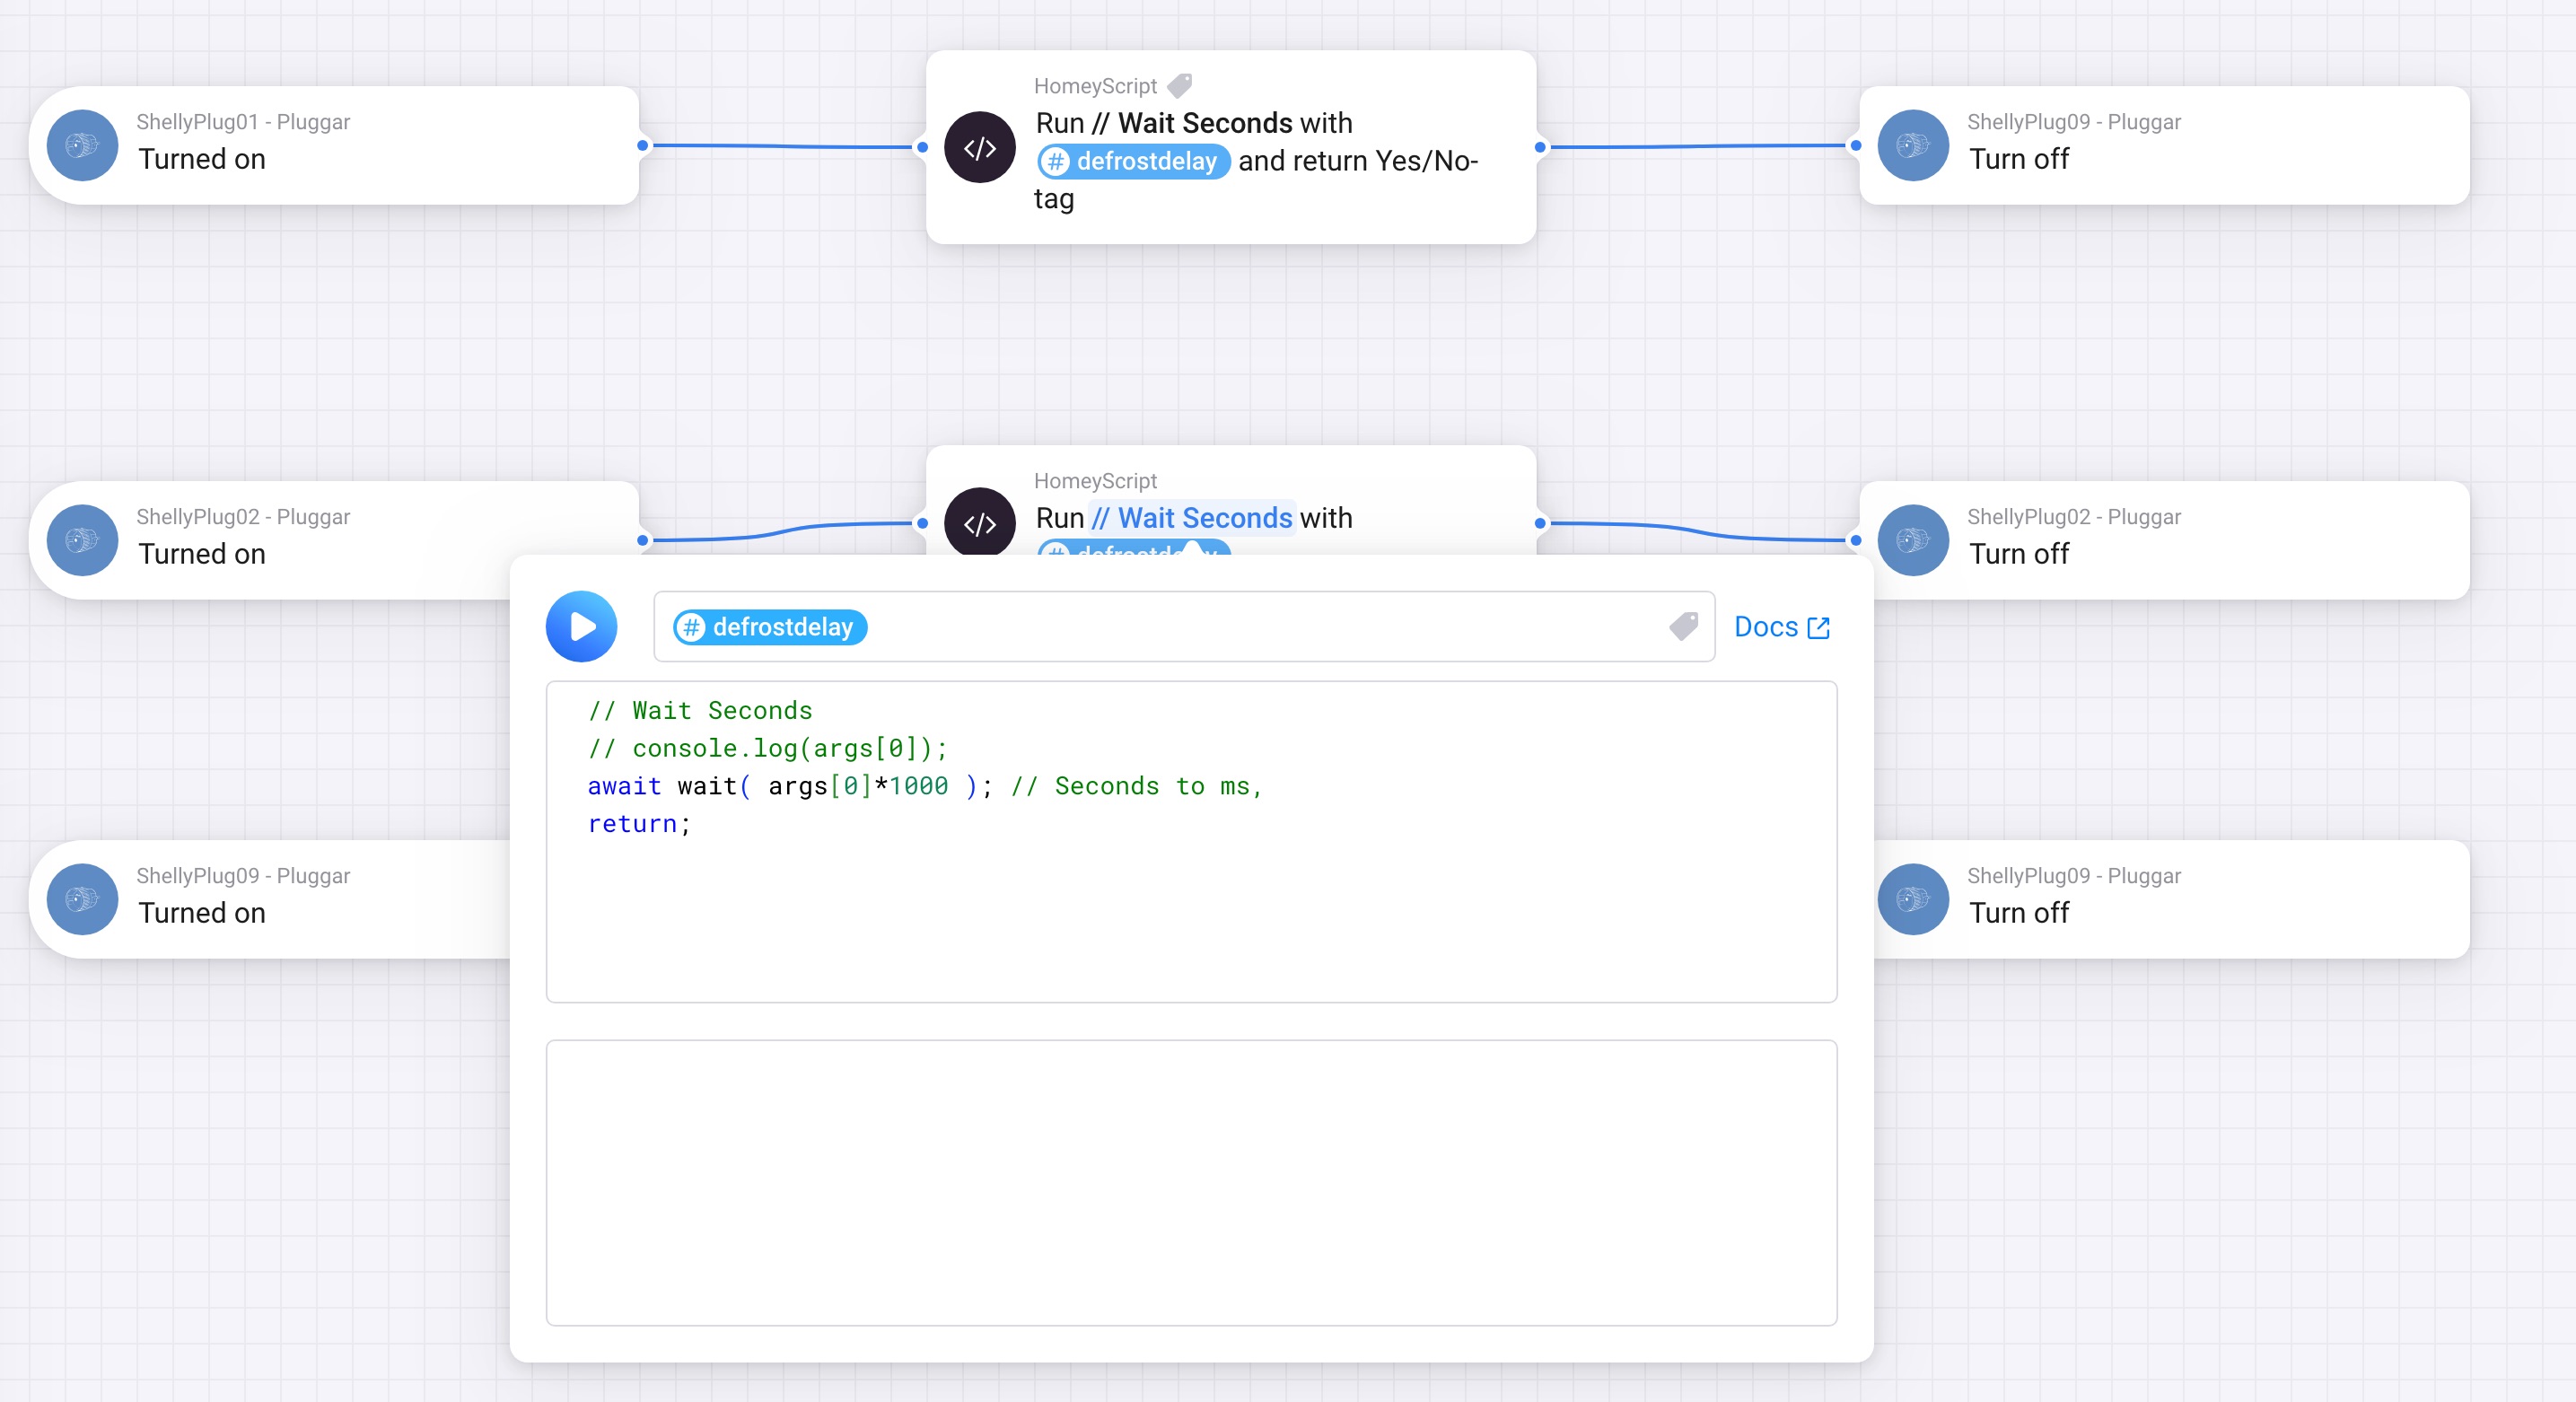
Task: Click the output connector dot of ShellyPlug01 card
Action: tap(642, 146)
